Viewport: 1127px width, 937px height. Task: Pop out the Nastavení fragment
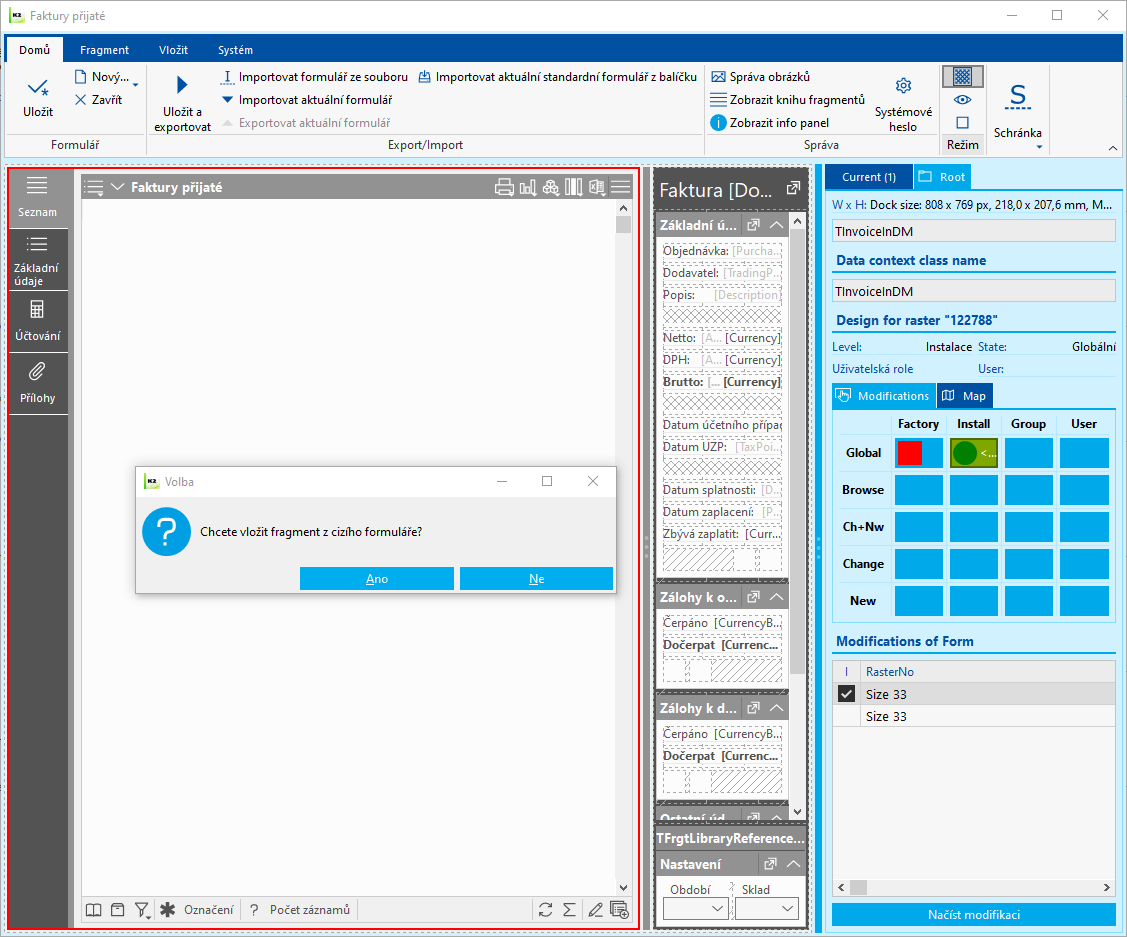click(770, 864)
